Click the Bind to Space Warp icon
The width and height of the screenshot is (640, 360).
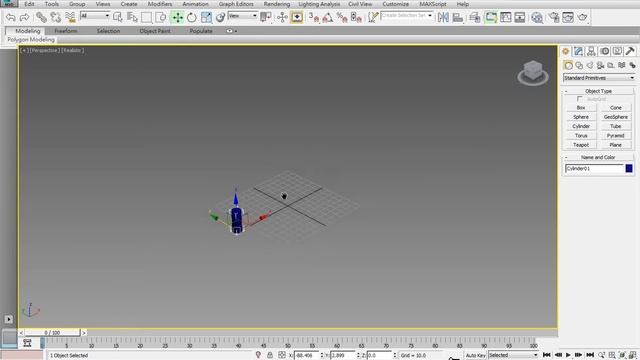70,17
